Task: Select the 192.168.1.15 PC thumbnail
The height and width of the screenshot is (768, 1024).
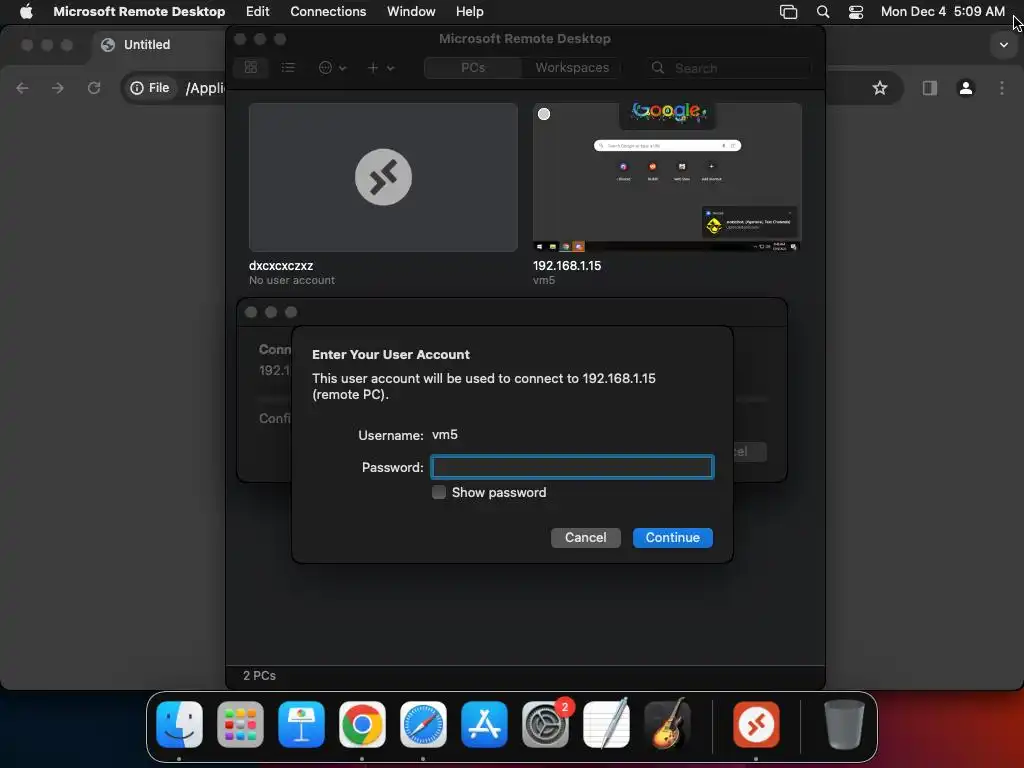Action: click(667, 177)
